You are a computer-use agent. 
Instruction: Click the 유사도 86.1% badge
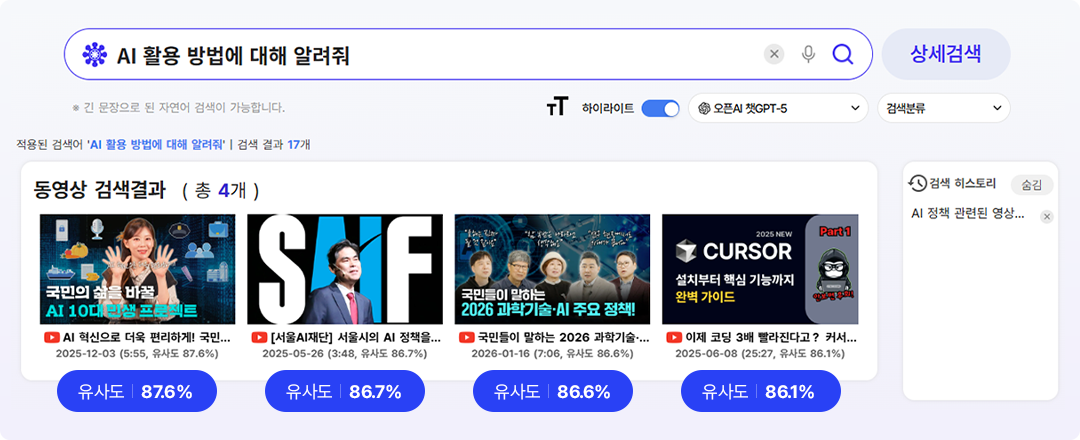click(x=761, y=391)
